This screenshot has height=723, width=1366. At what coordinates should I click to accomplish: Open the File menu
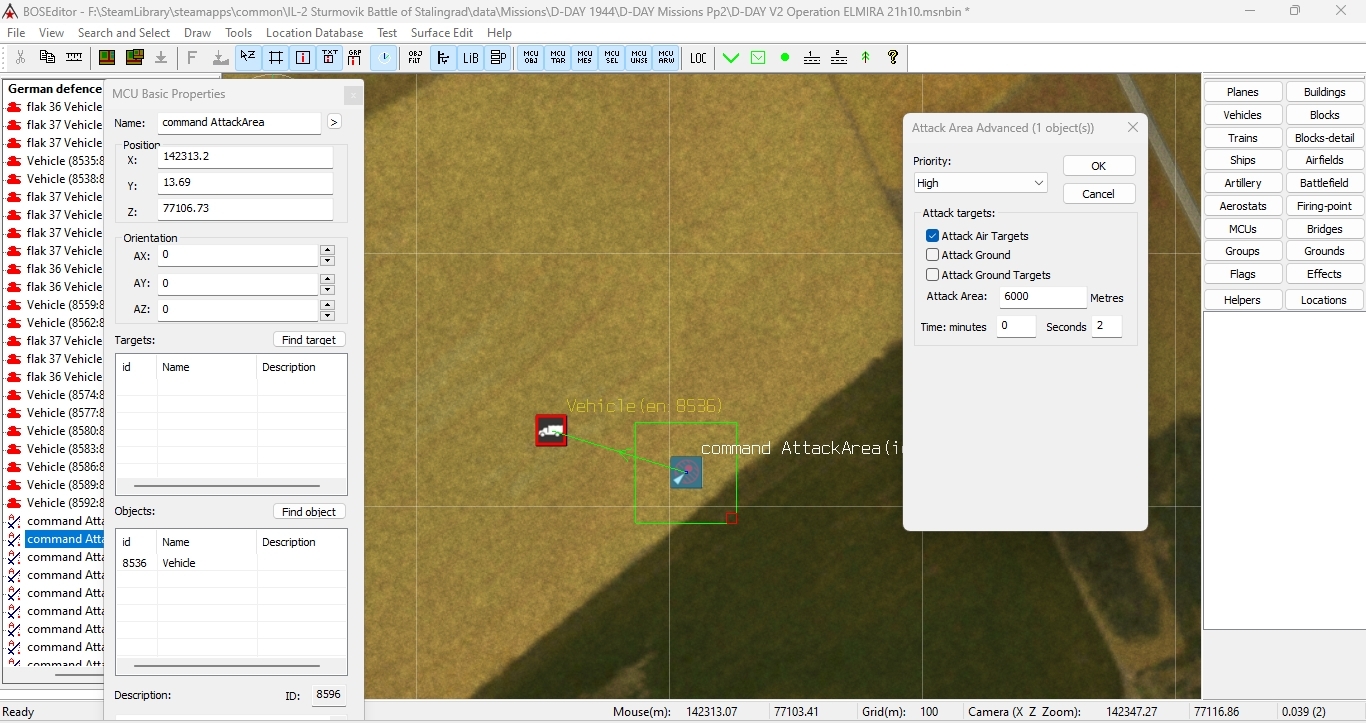pos(16,33)
